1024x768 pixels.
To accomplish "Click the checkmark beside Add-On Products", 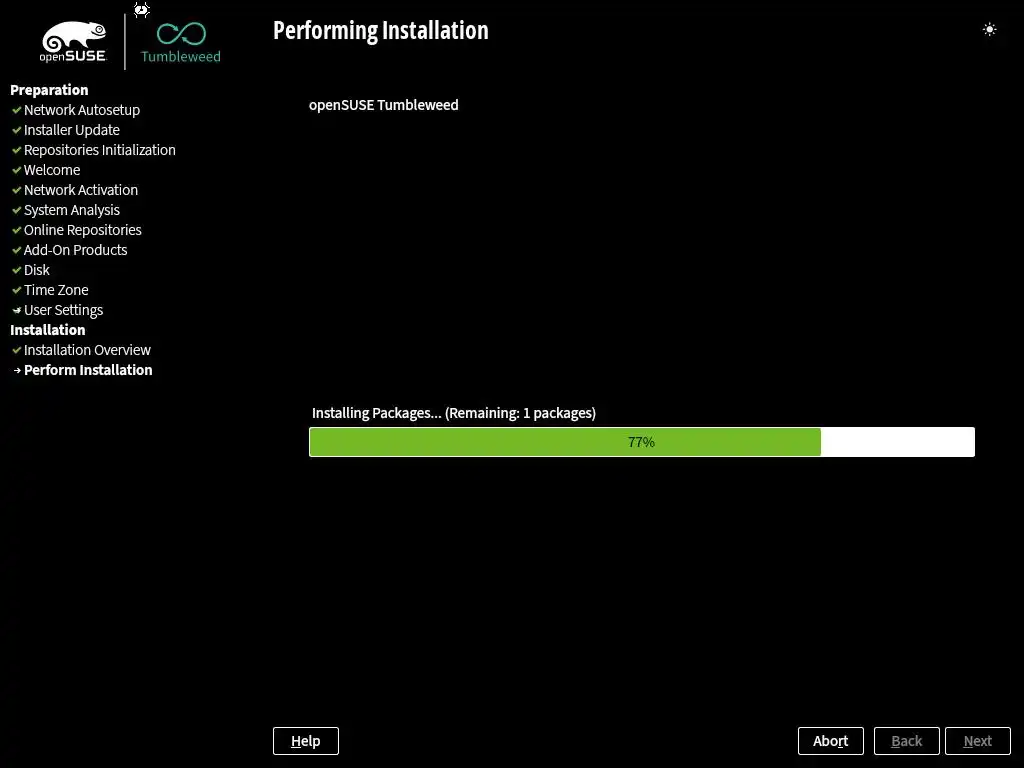I will 16,250.
